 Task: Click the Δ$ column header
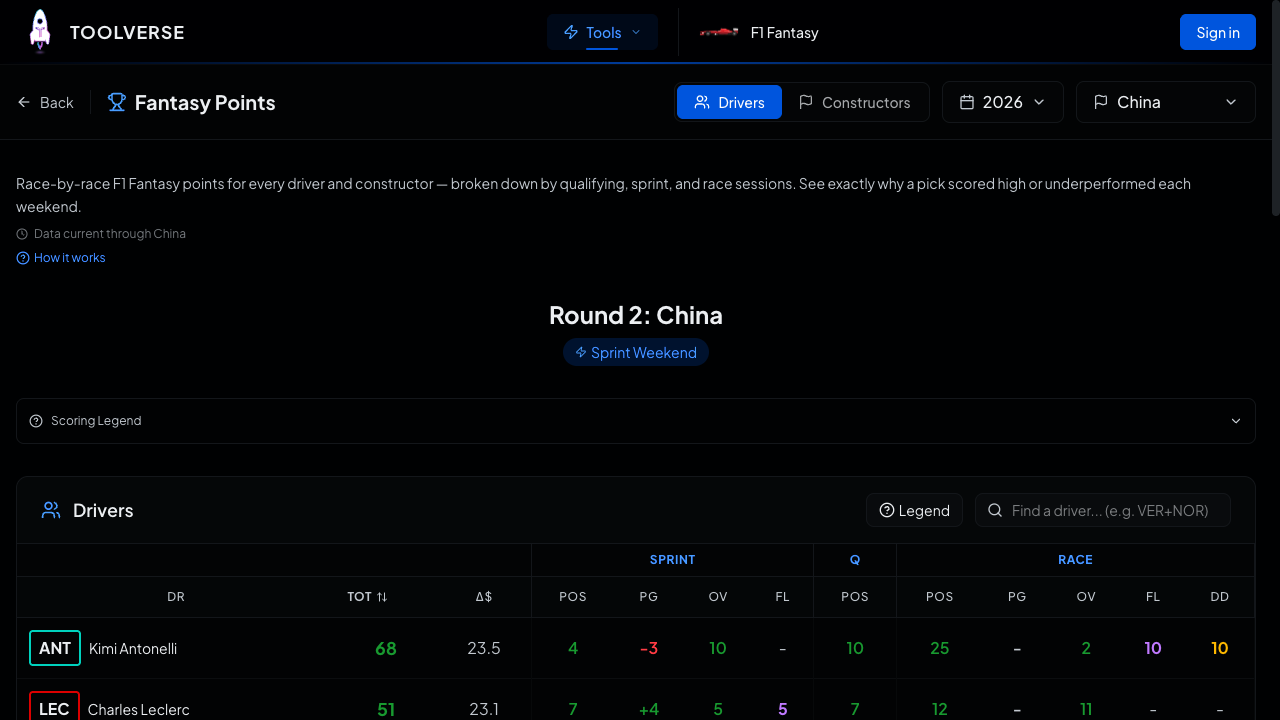pyautogui.click(x=484, y=596)
